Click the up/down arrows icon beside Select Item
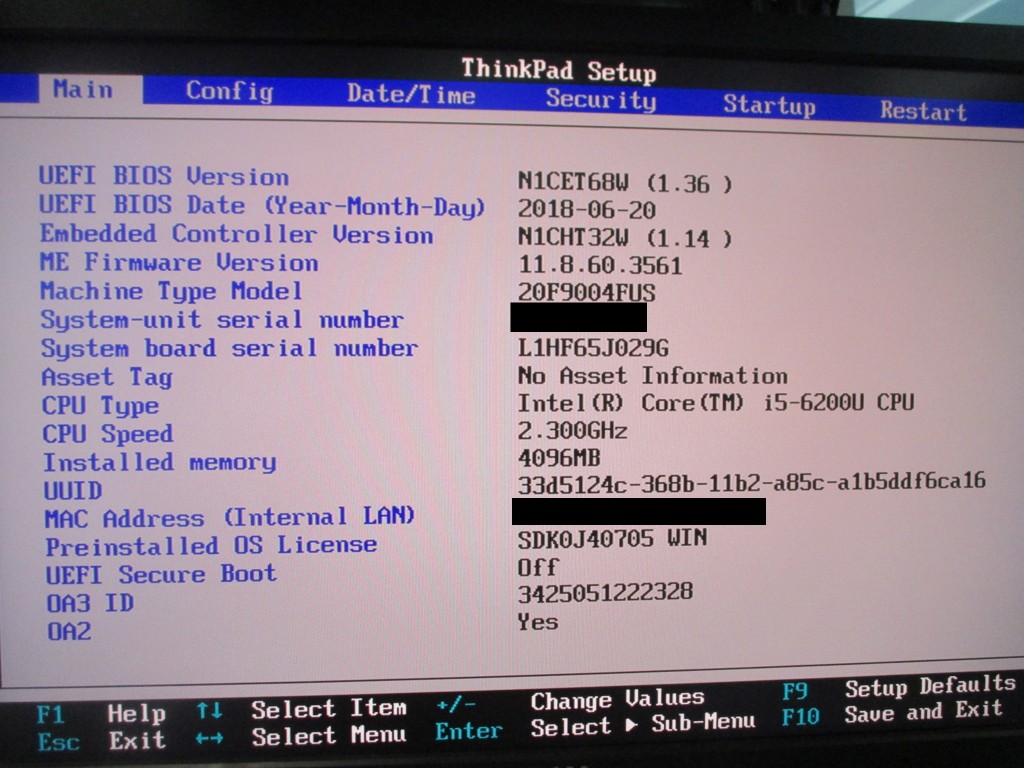1024x768 pixels. point(210,711)
